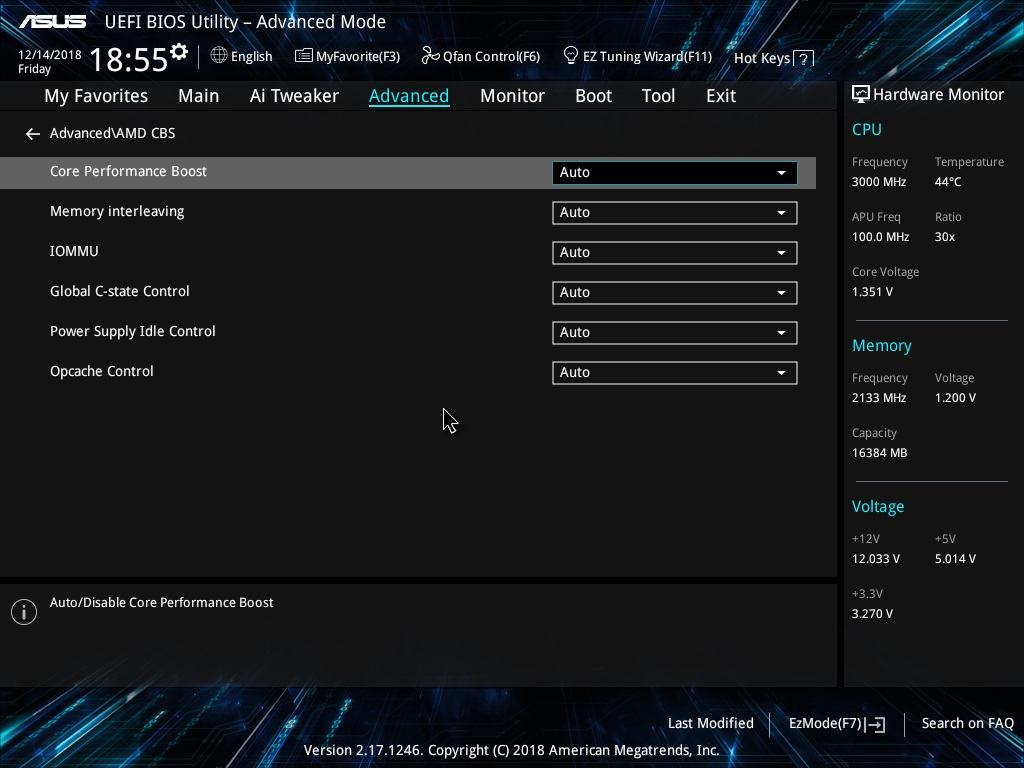
Task: Go to the Boot tab
Action: coord(593,96)
